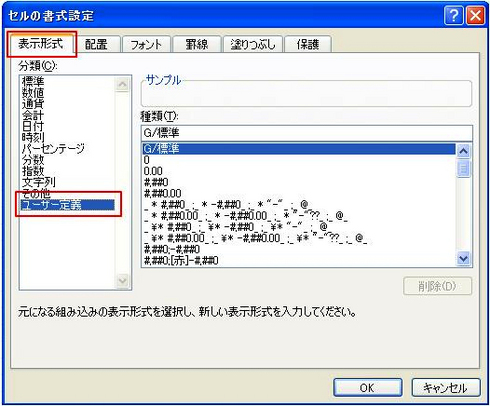Close the セルの書式設定 dialog
The image size is (490, 406).
475,15
